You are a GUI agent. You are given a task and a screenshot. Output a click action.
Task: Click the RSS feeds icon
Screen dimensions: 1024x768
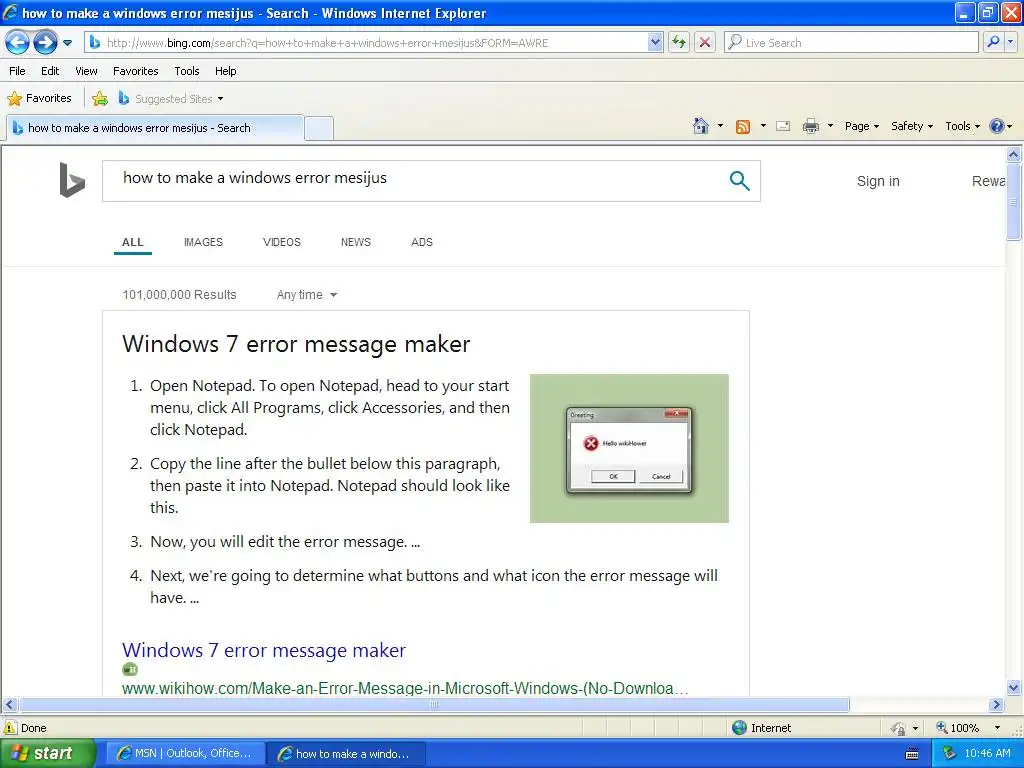click(x=743, y=127)
